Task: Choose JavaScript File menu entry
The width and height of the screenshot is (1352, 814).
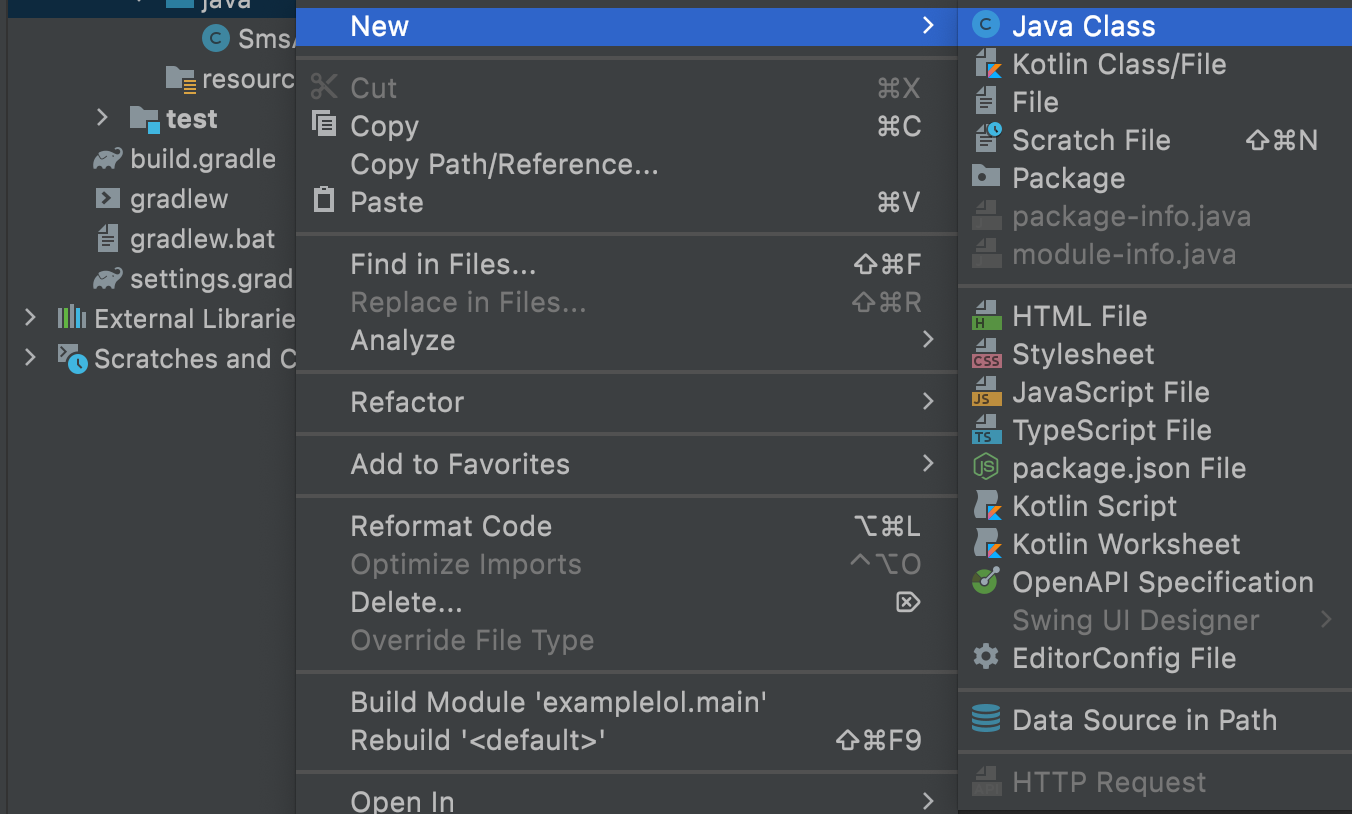Action: 1155,392
